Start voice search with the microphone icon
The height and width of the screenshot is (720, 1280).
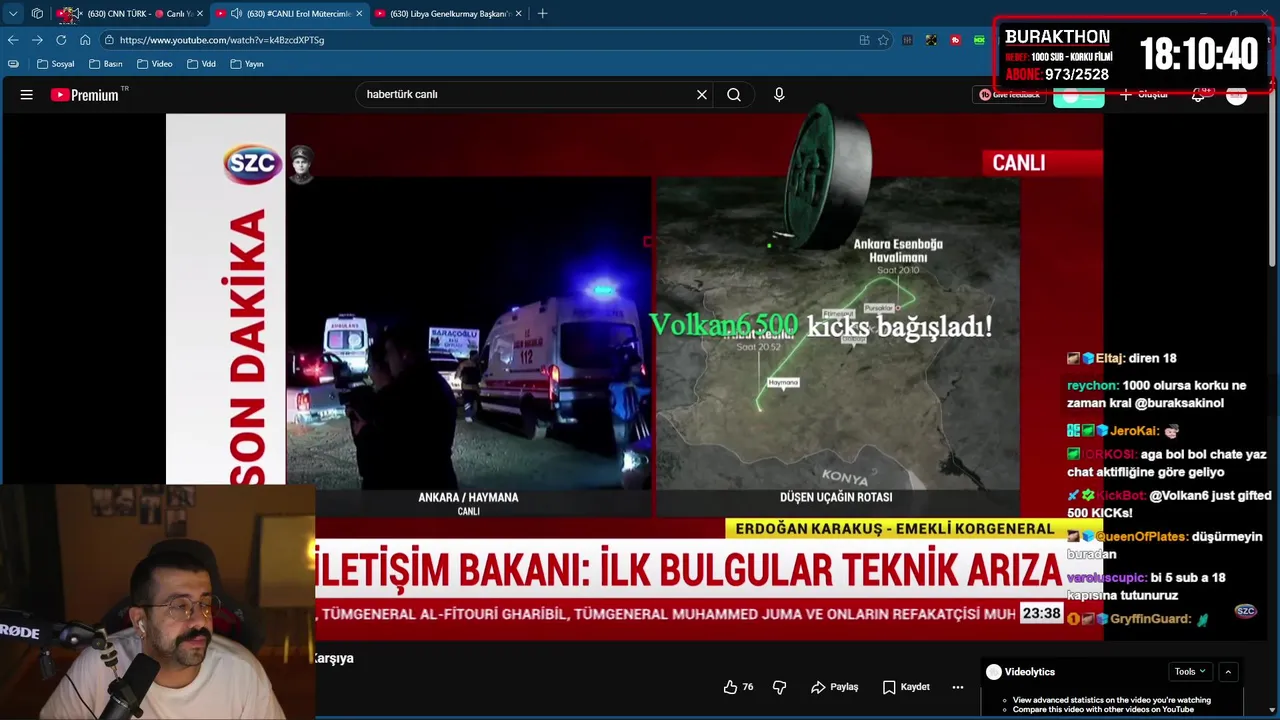pyautogui.click(x=779, y=95)
